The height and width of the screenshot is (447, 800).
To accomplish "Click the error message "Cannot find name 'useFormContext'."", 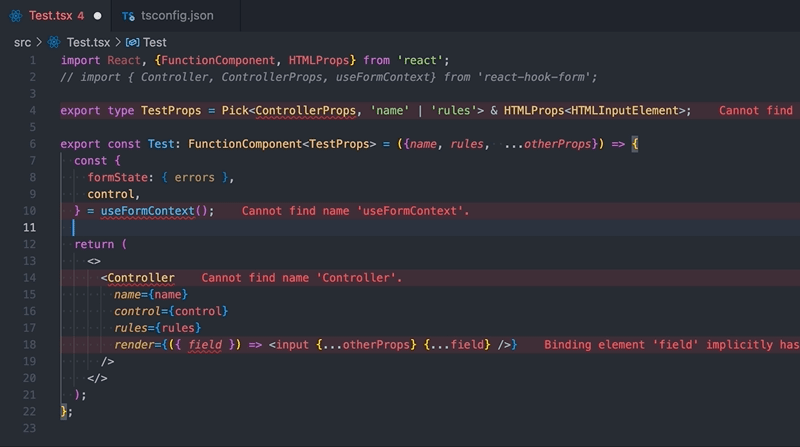I will coord(356,211).
